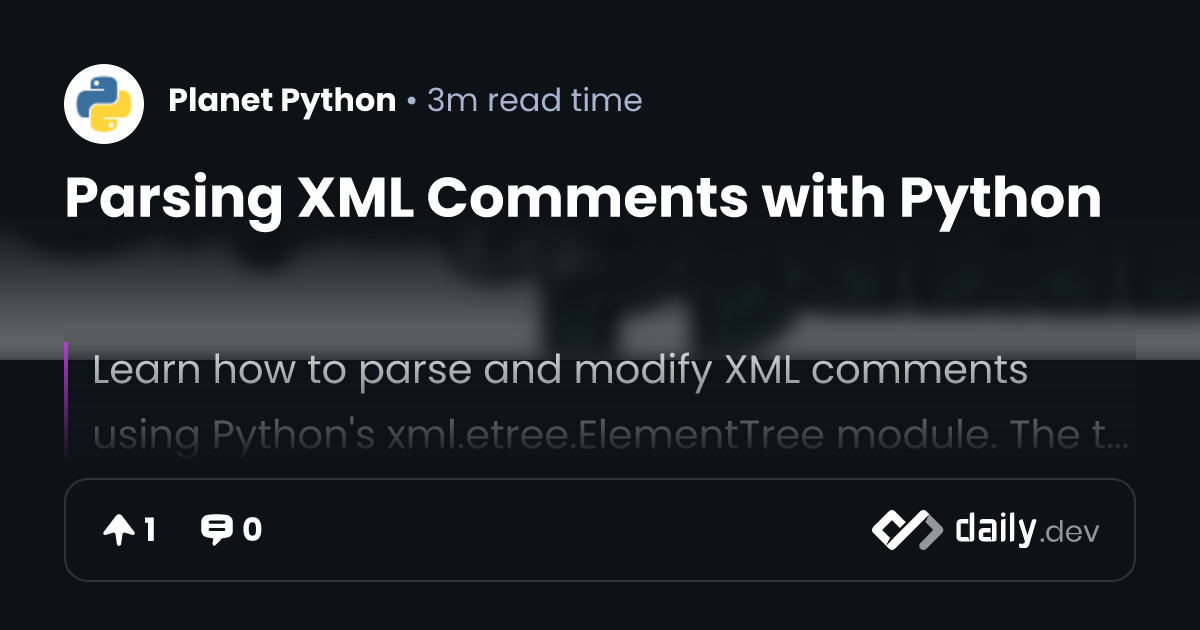Open the Planet Python source name
The width and height of the screenshot is (1200, 630).
point(282,100)
